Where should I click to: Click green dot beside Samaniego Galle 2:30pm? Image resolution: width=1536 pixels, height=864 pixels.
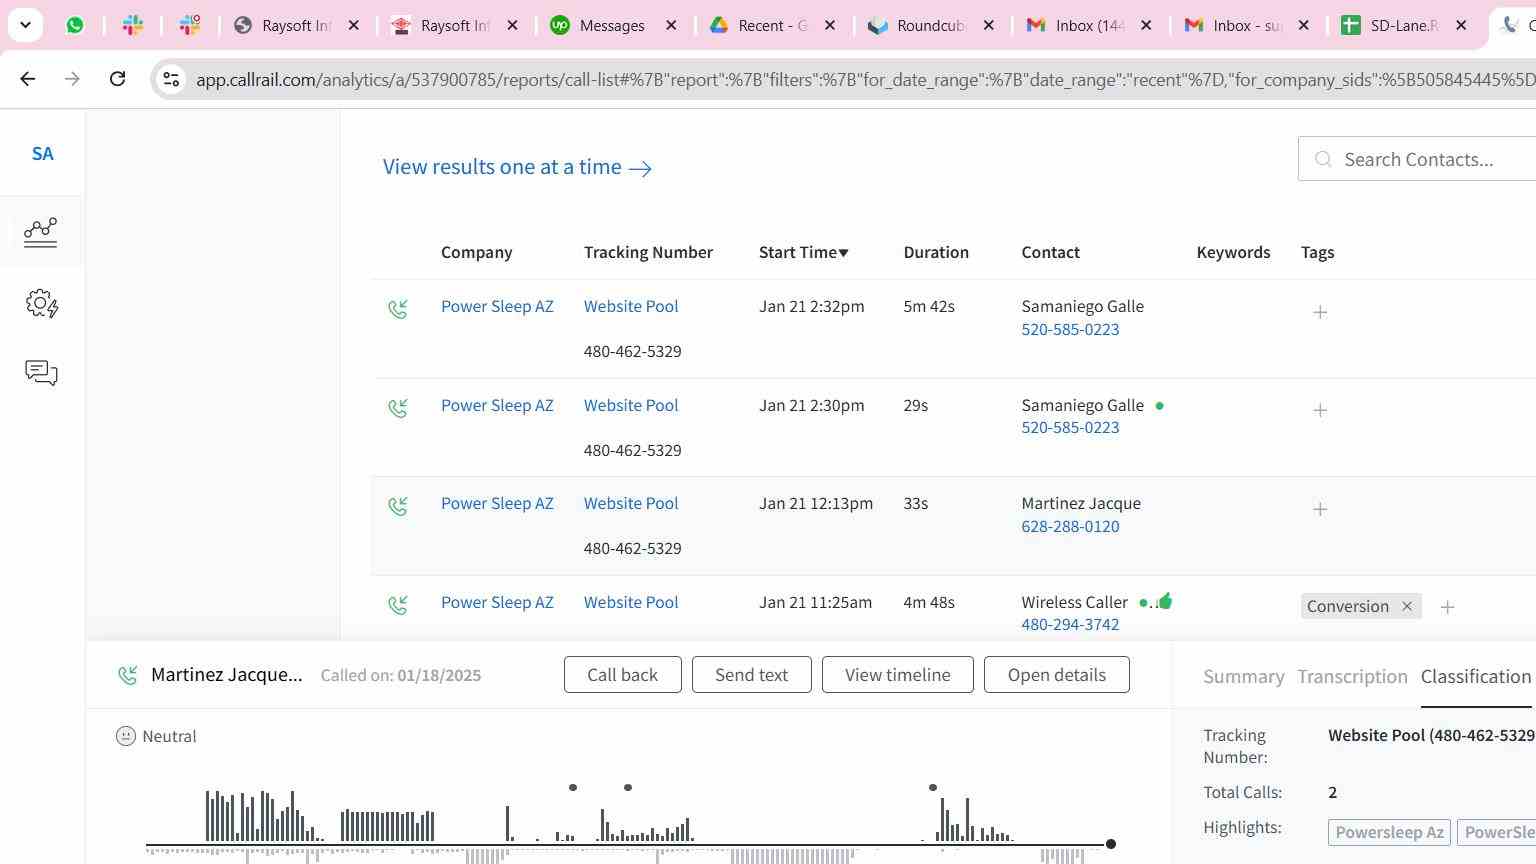coord(1159,406)
